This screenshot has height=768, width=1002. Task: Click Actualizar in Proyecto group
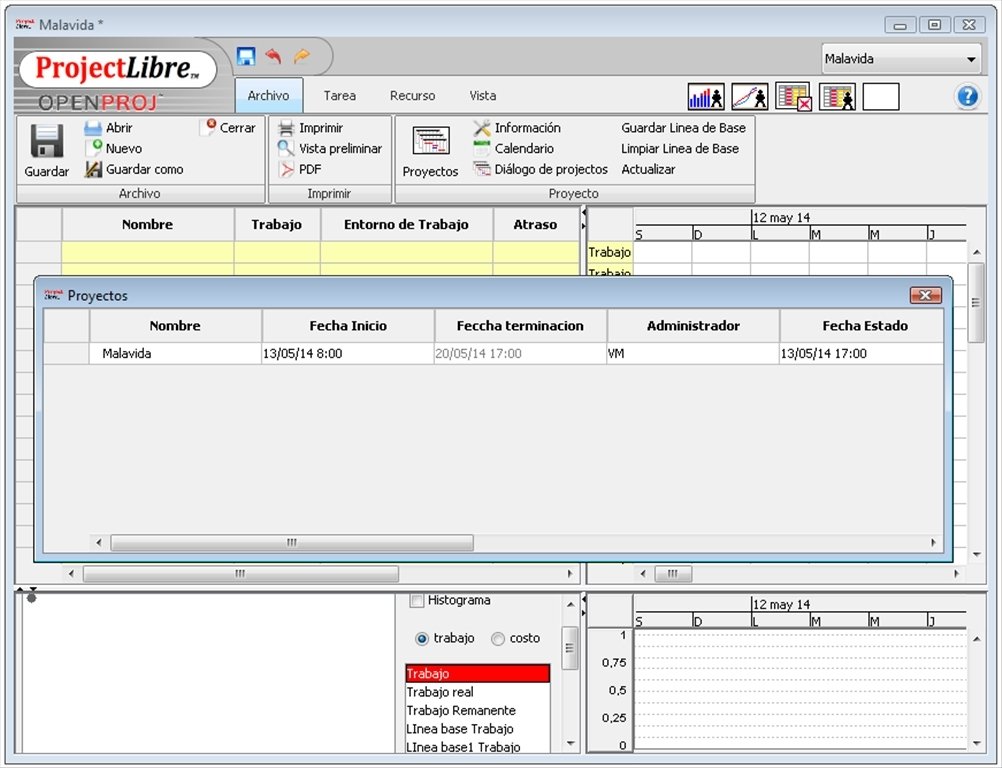pyautogui.click(x=648, y=169)
